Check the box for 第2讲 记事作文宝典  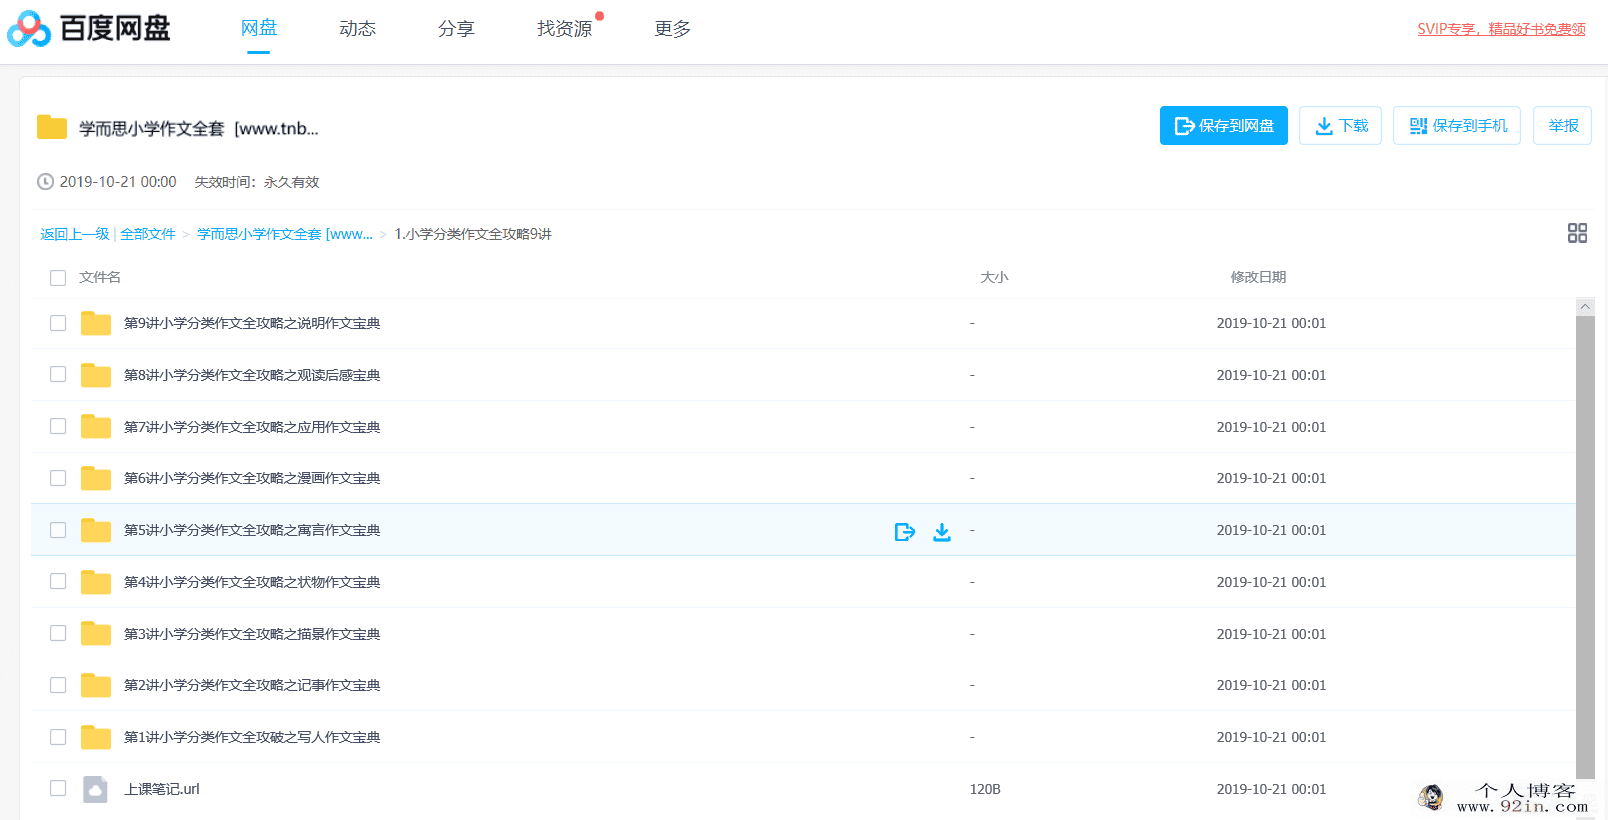click(58, 685)
